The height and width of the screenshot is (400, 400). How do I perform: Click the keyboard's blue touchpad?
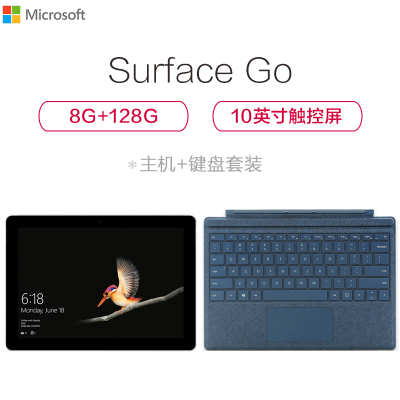click(300, 324)
